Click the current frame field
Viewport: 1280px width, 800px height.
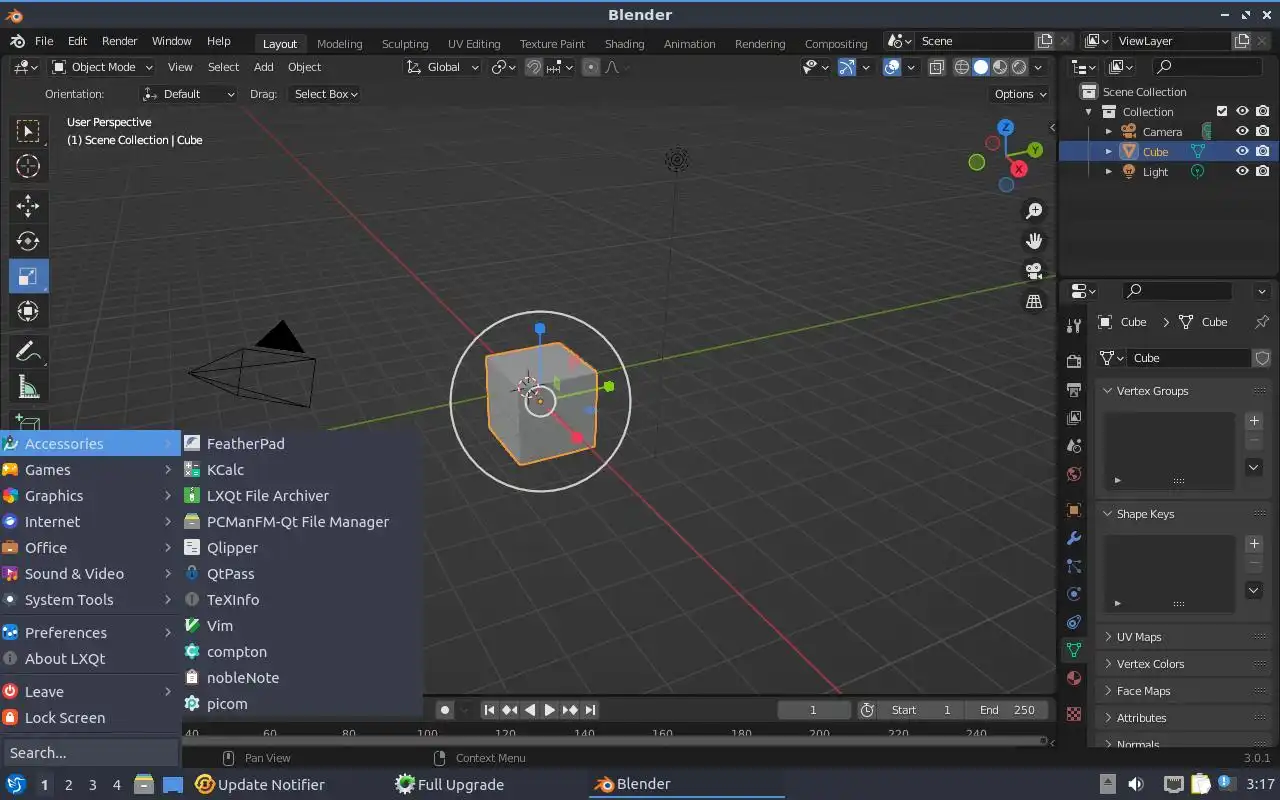(813, 710)
